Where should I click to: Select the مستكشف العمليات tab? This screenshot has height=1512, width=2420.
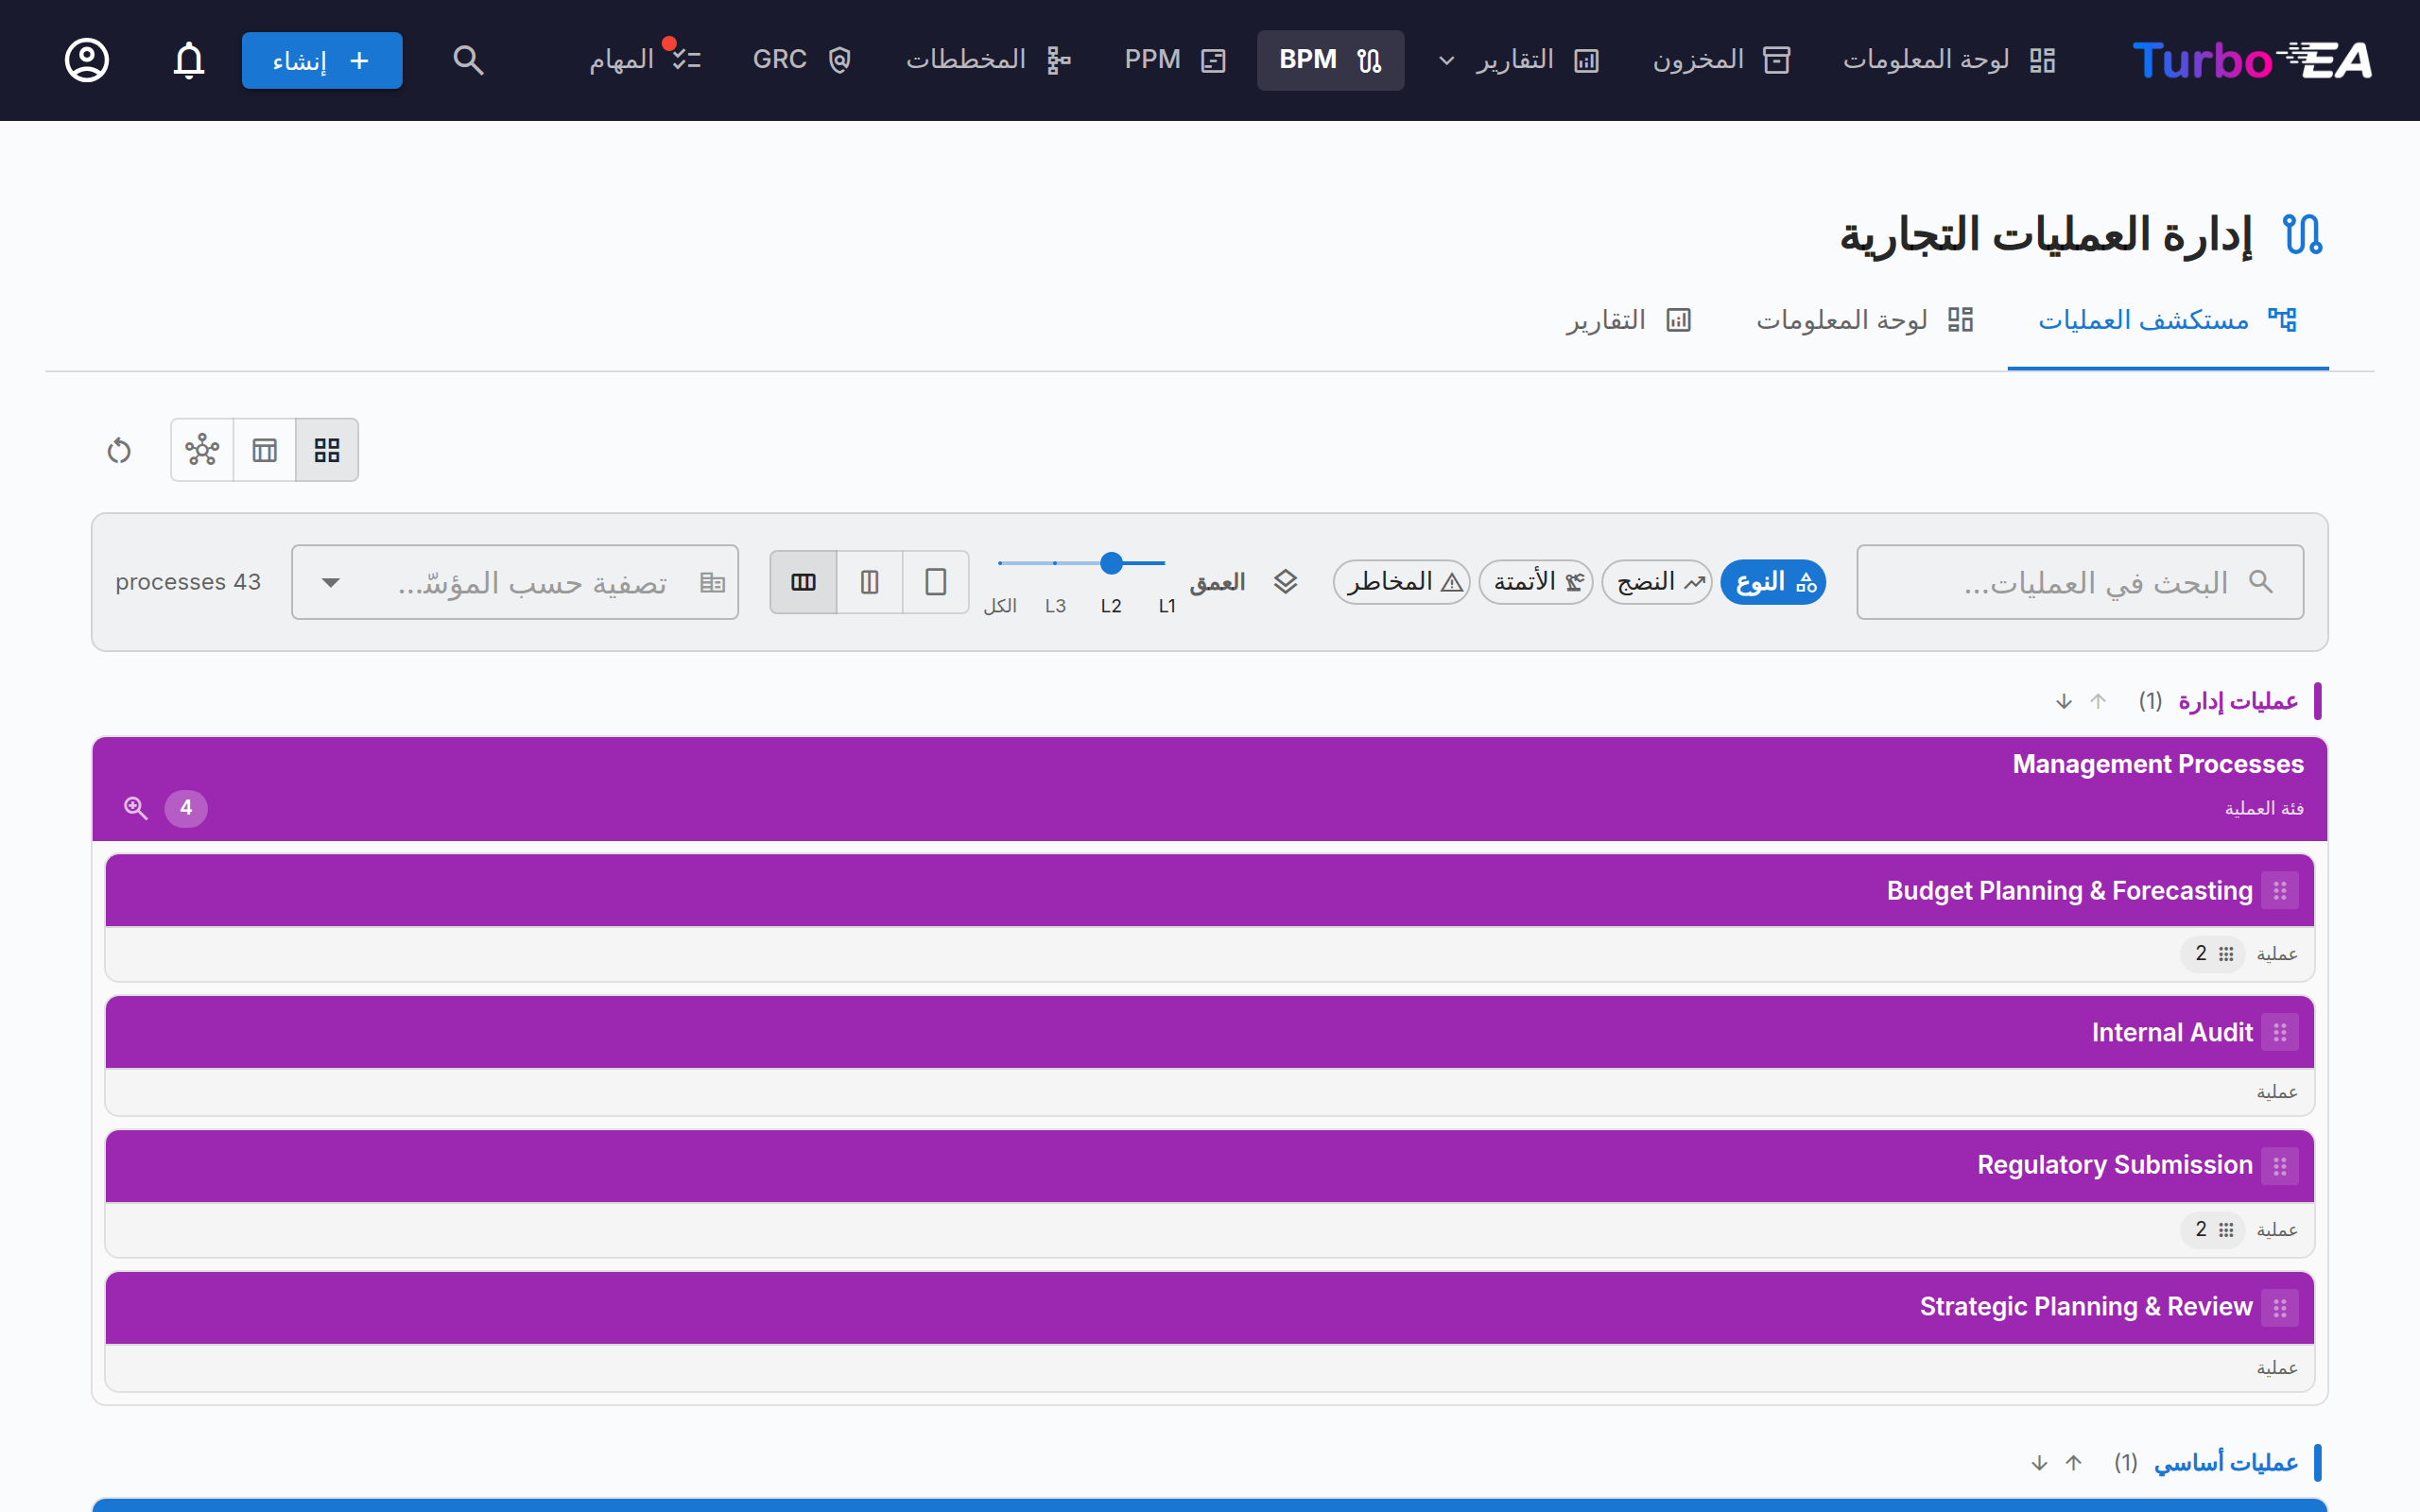(2167, 320)
